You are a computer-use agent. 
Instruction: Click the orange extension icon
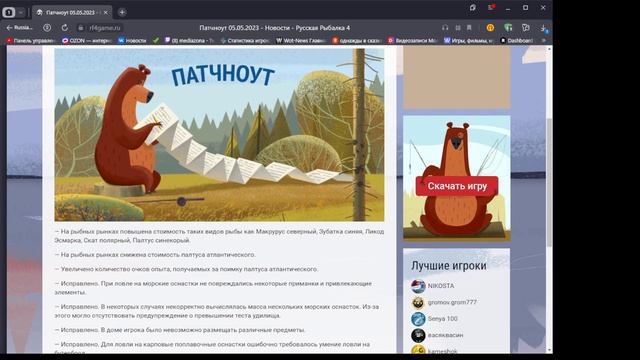pyautogui.click(x=490, y=28)
